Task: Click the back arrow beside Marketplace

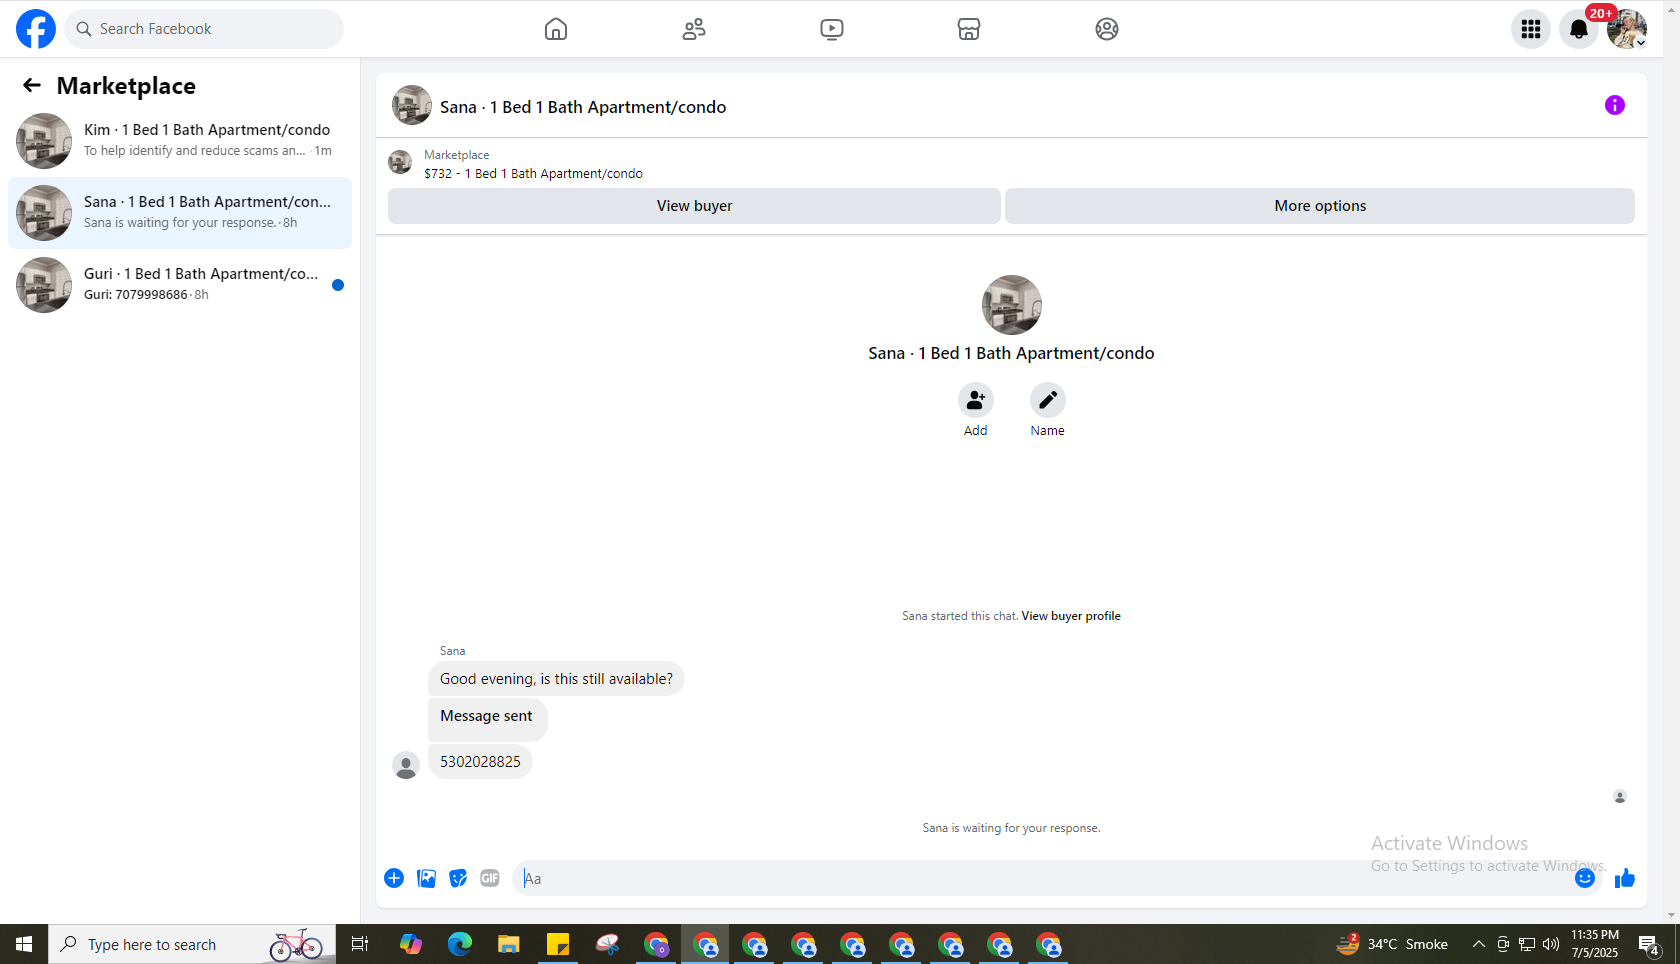Action: click(x=32, y=86)
